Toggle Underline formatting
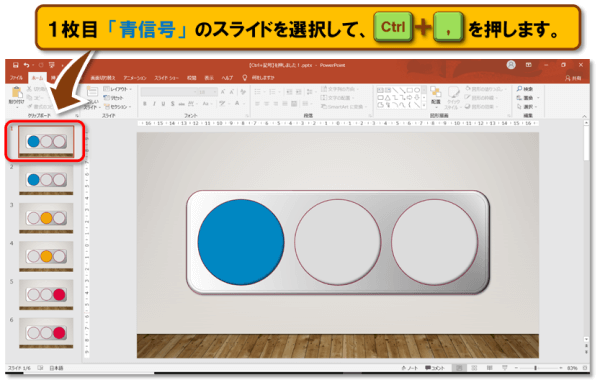 163,104
